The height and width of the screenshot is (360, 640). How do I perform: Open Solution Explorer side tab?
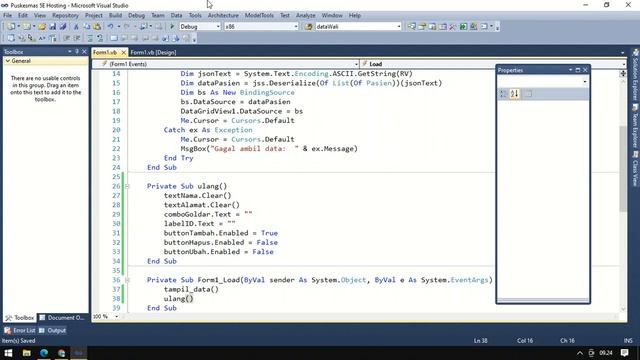click(635, 75)
